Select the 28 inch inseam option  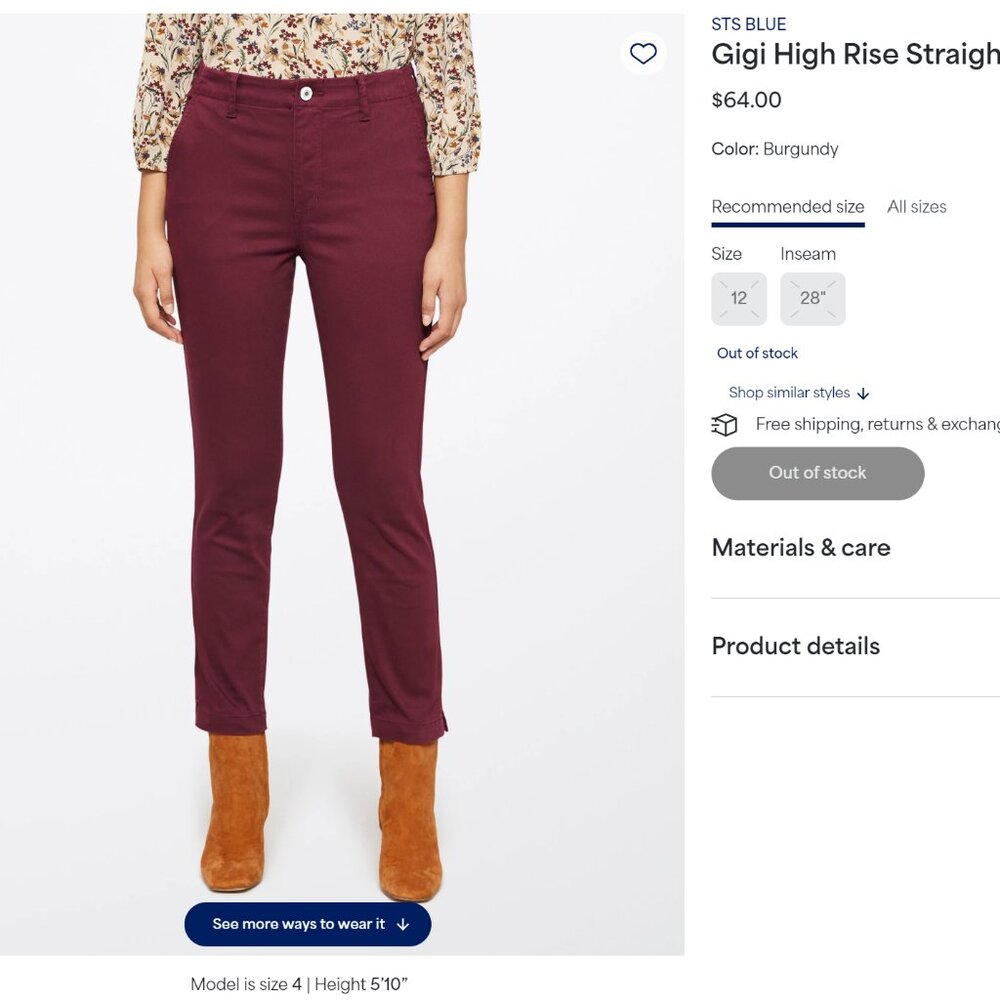point(812,298)
